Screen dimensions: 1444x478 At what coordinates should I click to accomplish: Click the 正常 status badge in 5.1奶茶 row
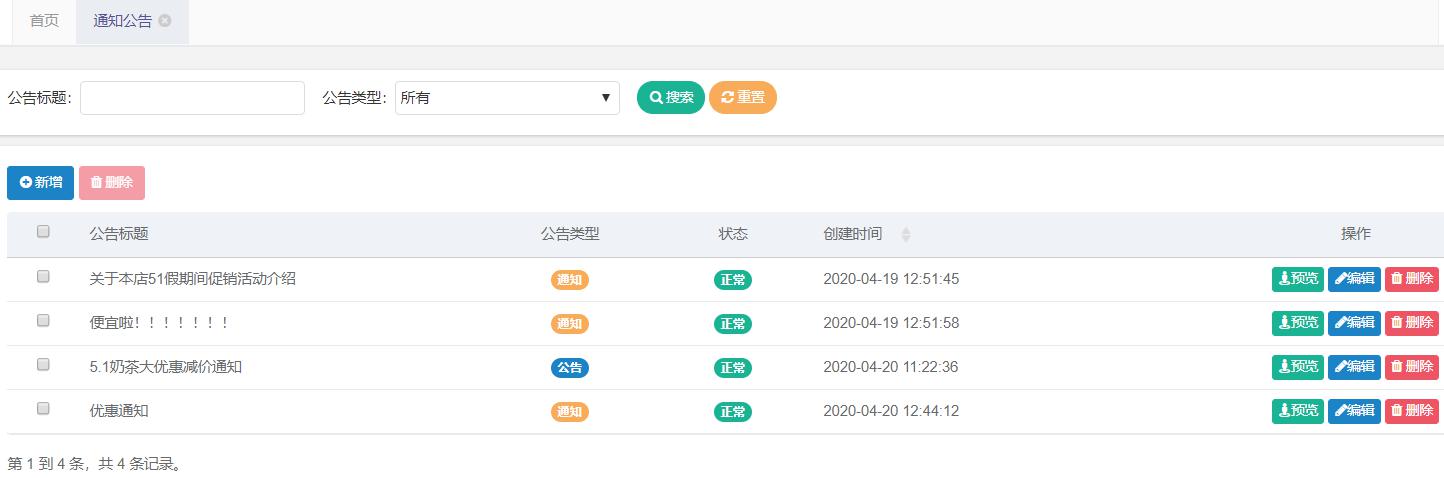733,368
